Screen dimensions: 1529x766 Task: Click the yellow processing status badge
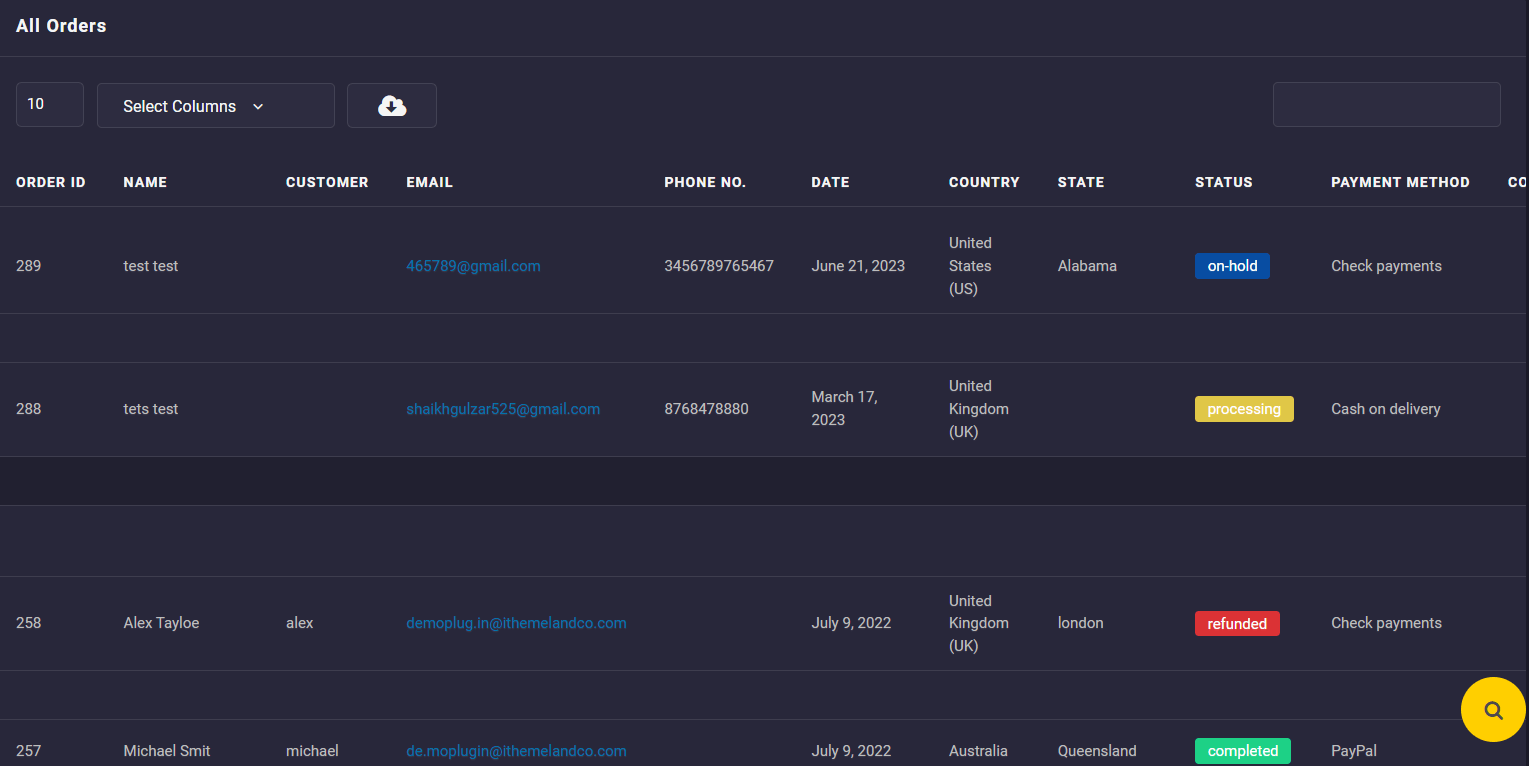coord(1244,409)
